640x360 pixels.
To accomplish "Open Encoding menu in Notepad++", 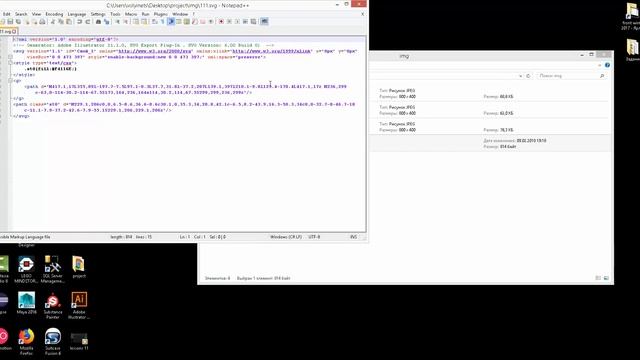I will 54,14.
